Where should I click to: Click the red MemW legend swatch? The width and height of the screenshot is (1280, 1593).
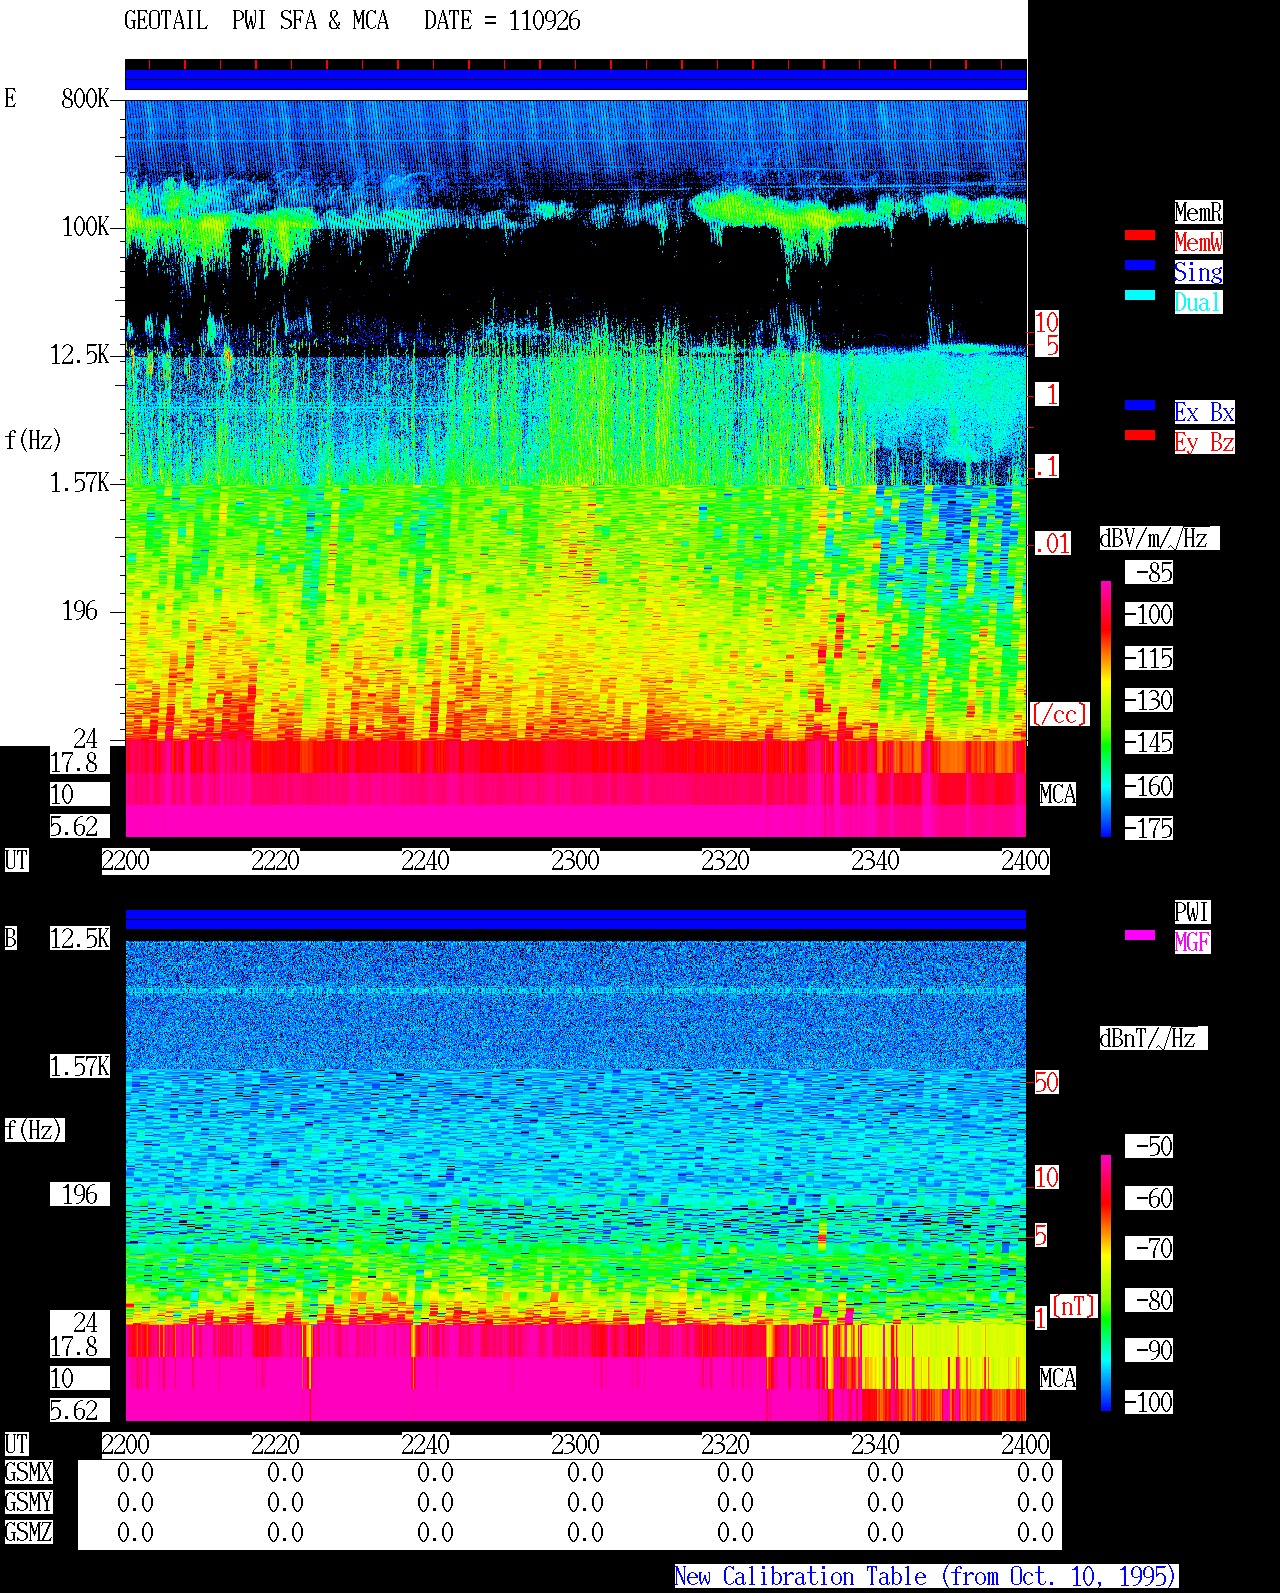pyautogui.click(x=1140, y=236)
